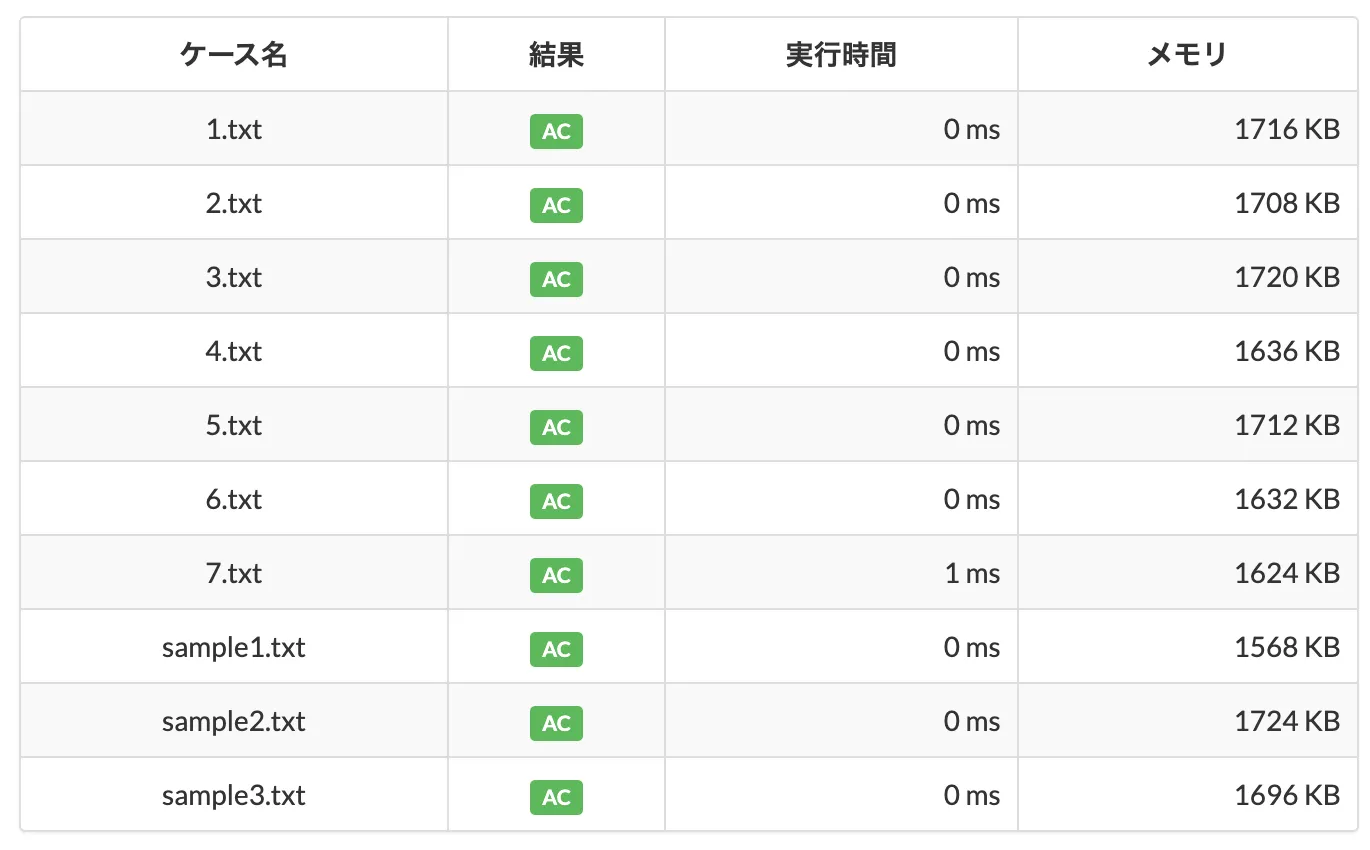This screenshot has width=1370, height=850.
Task: Click the AC badge for sample1.txt
Action: [x=556, y=649]
